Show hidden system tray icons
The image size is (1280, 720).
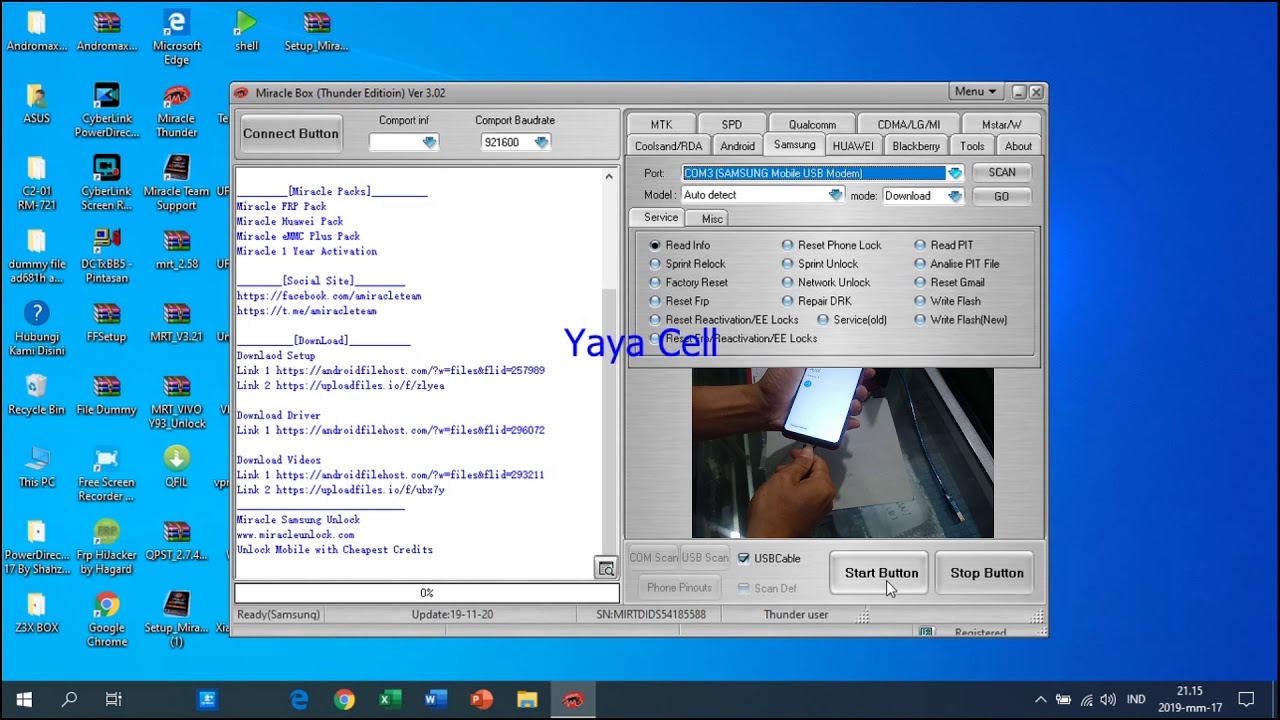tap(1040, 700)
